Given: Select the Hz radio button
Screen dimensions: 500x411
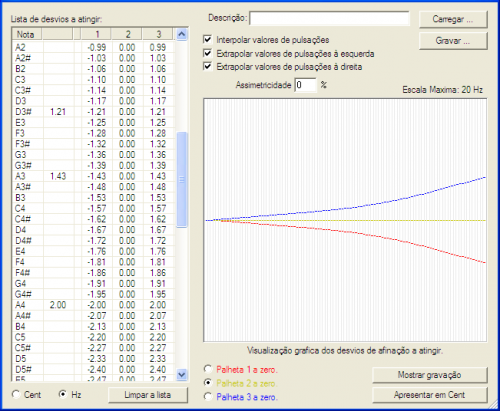Looking at the screenshot, I should click(62, 394).
